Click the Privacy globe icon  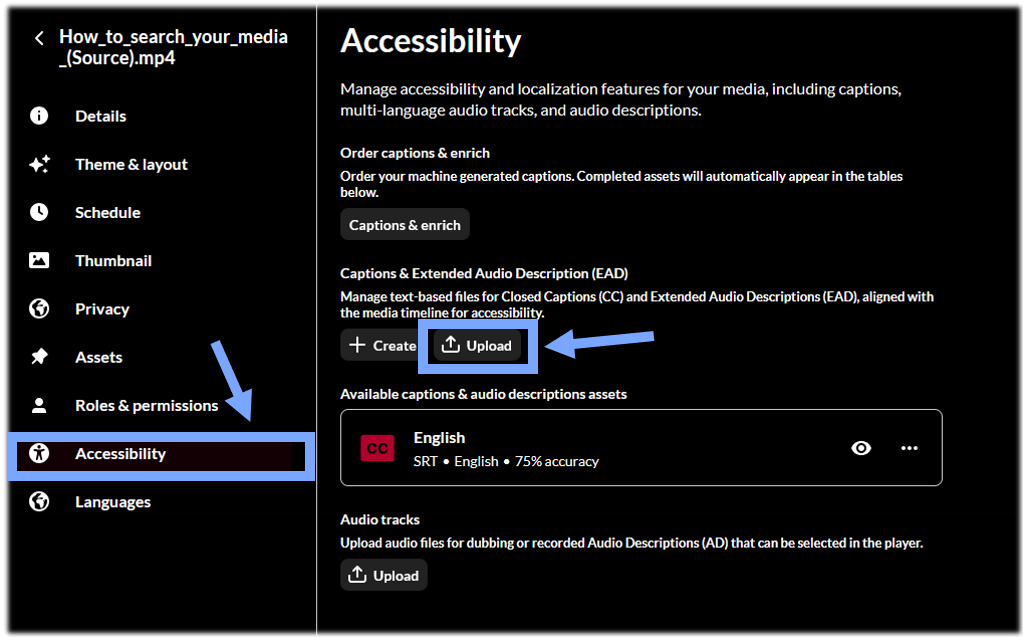[39, 308]
